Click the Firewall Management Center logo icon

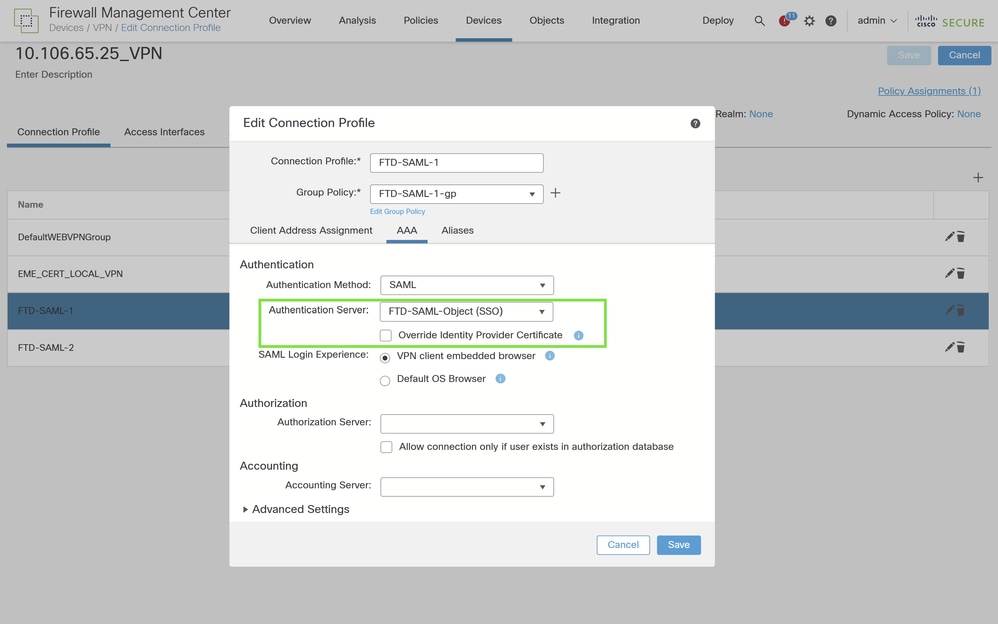coord(26,20)
